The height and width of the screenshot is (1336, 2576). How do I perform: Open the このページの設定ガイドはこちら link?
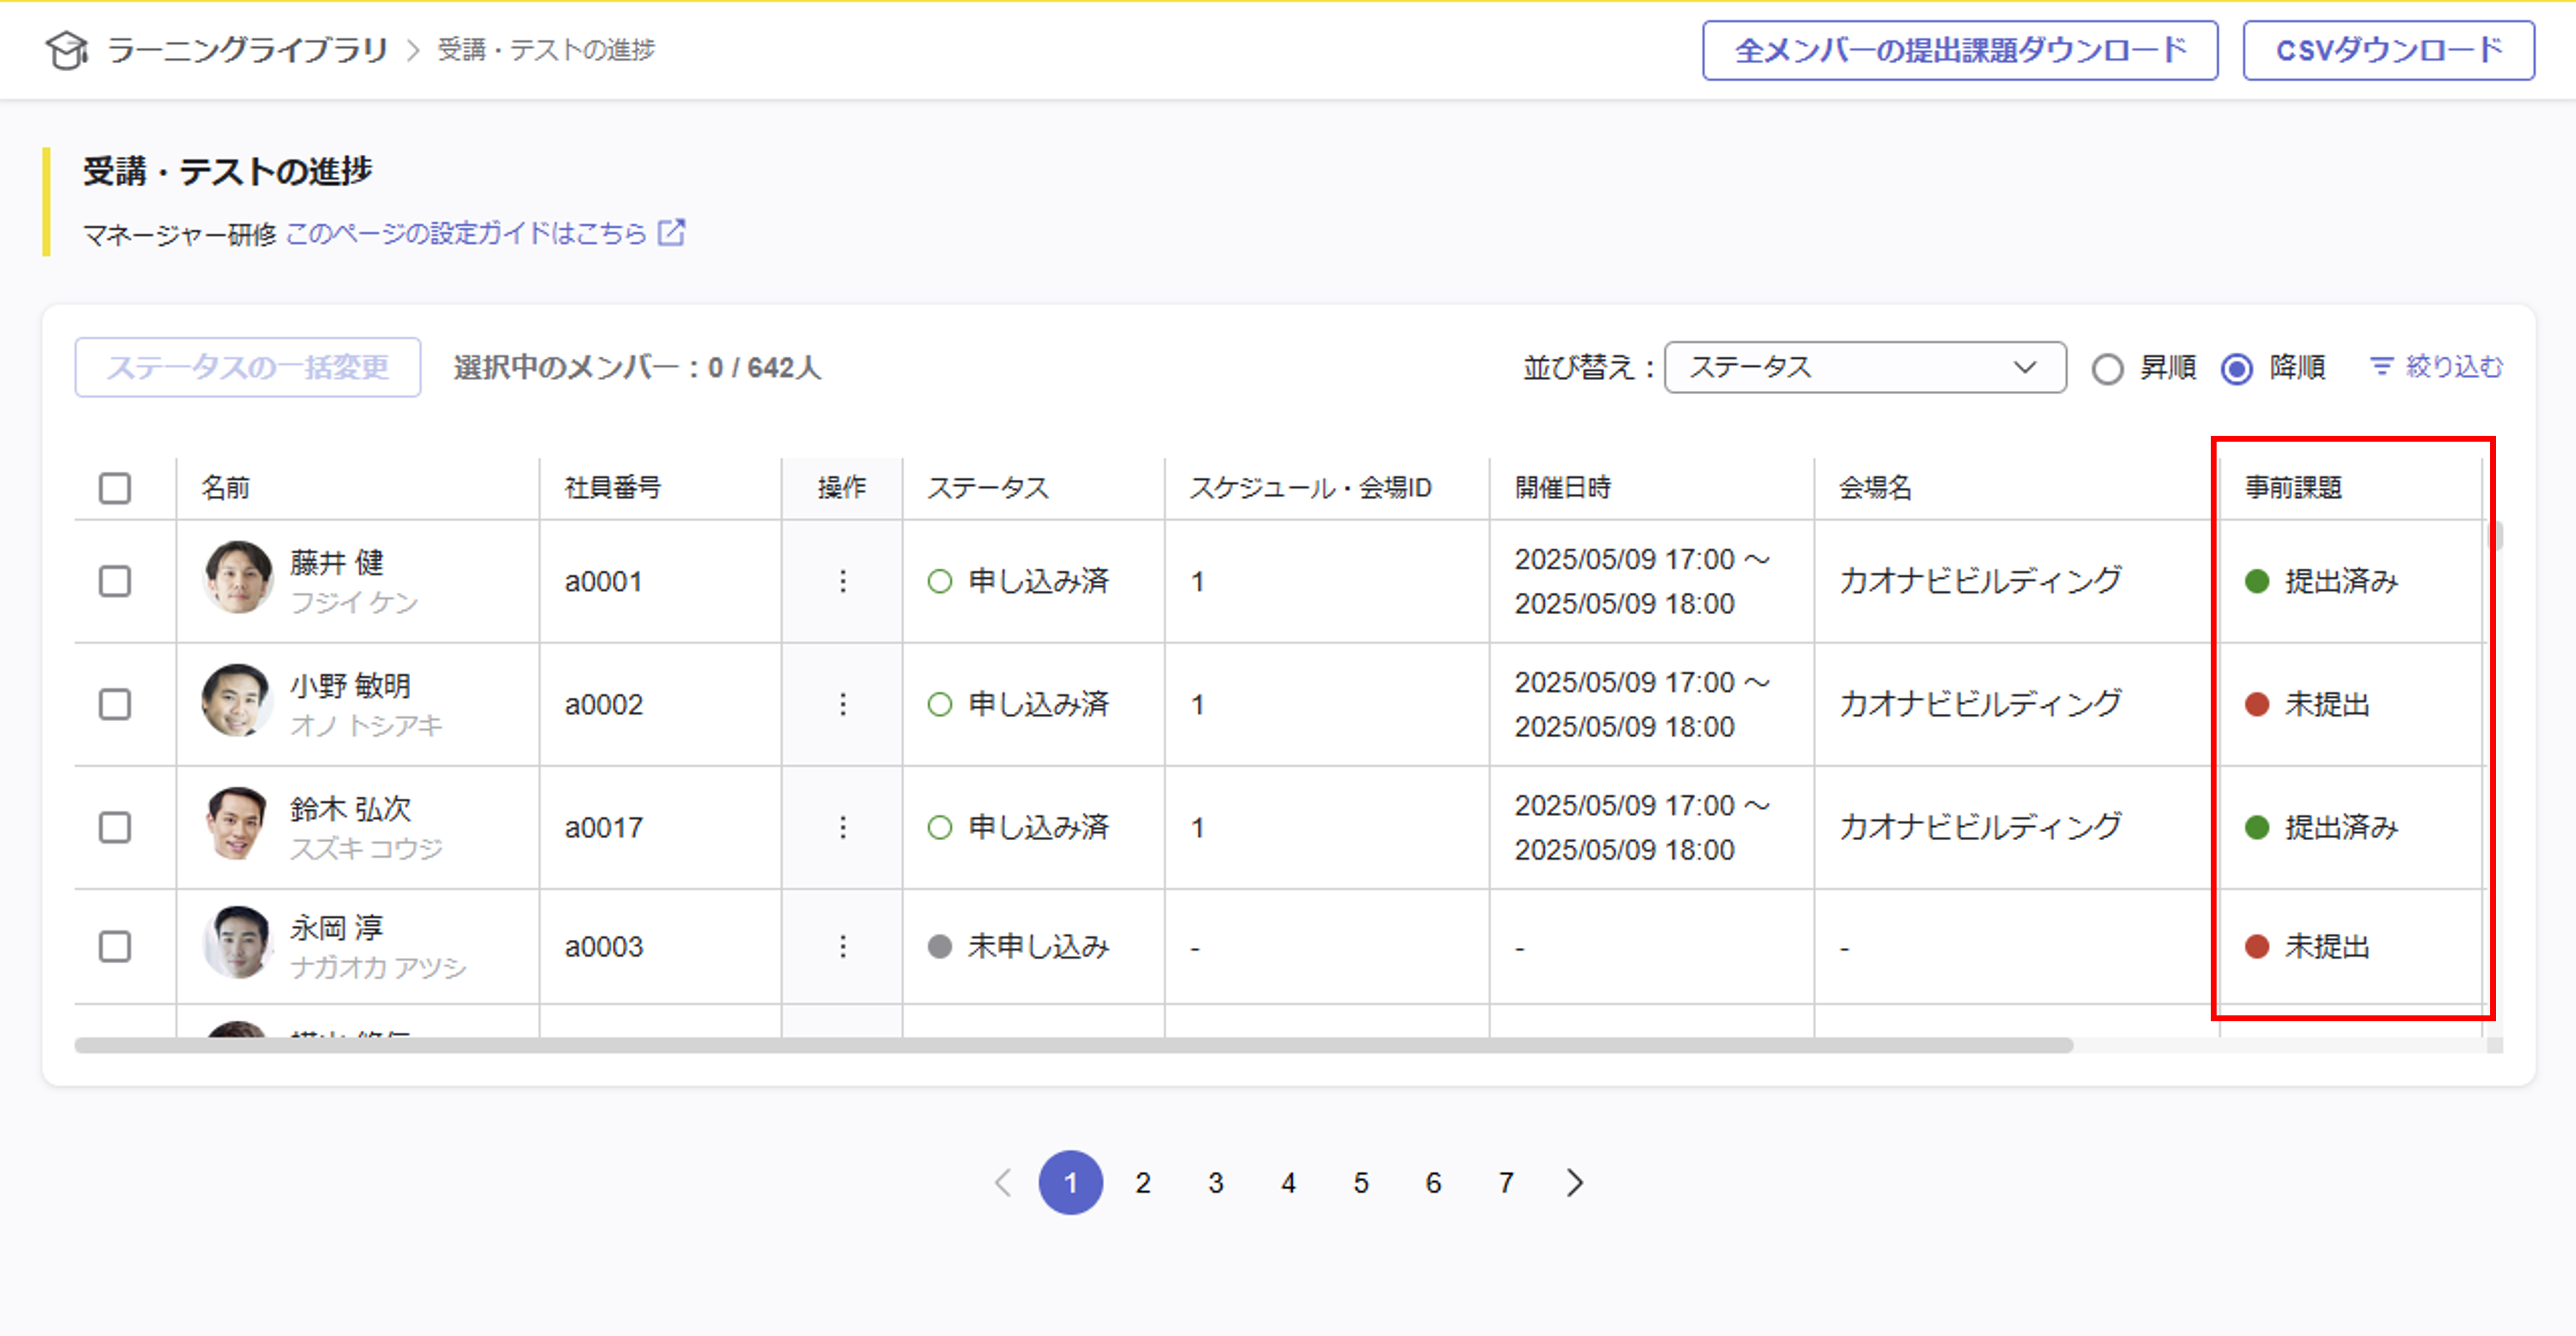pos(466,233)
